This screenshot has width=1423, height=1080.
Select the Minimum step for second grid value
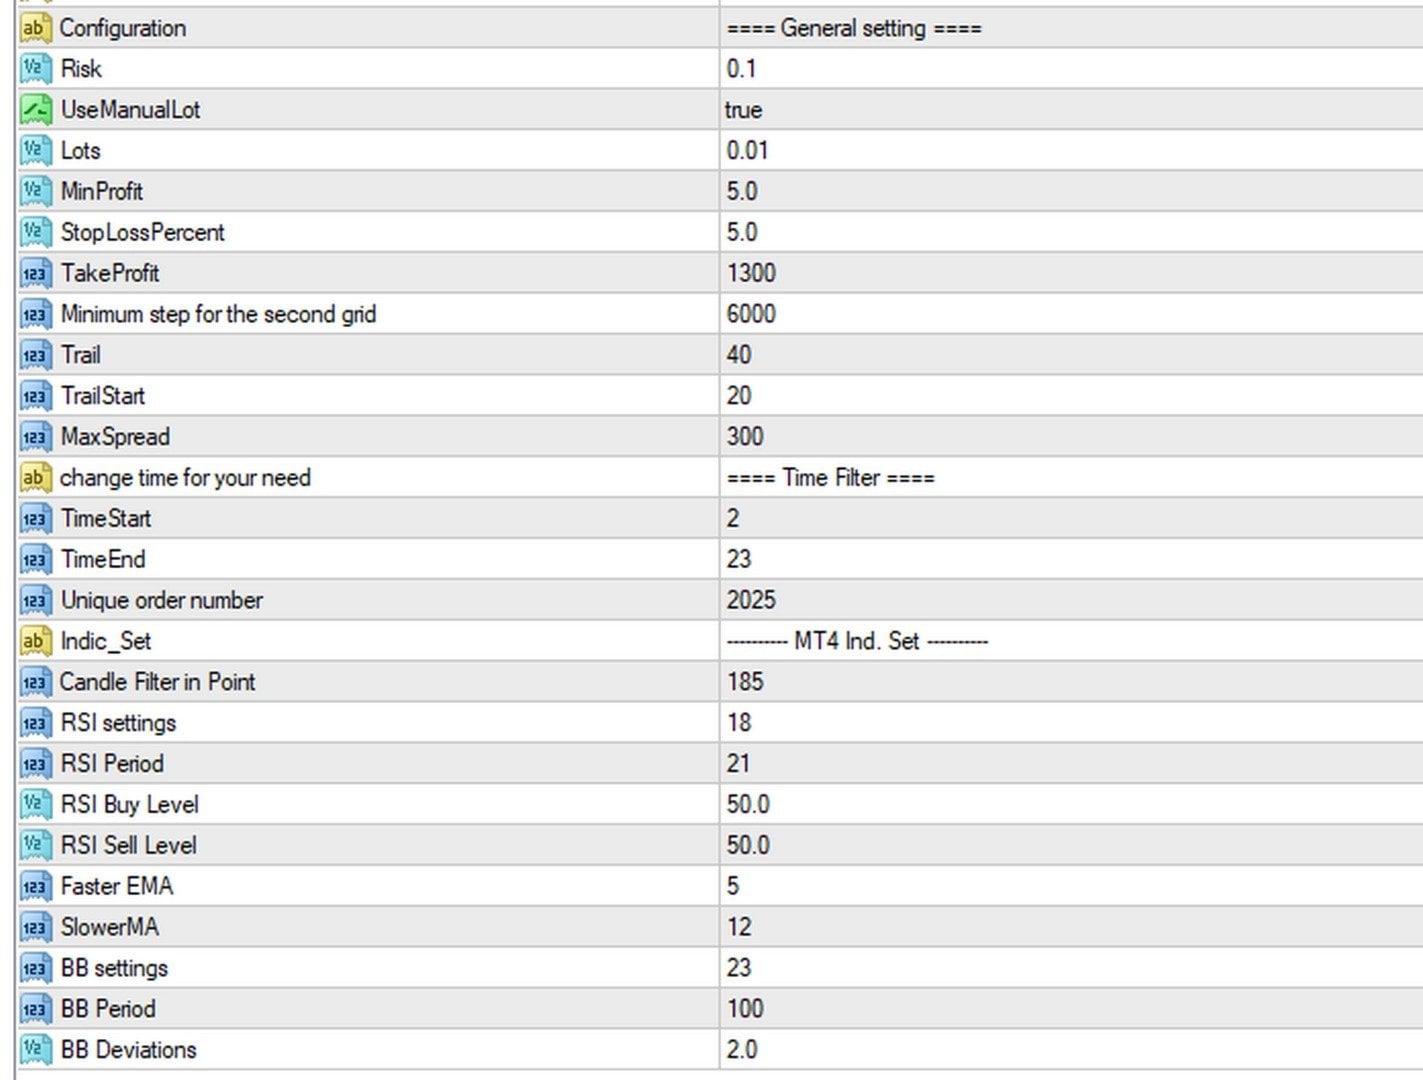pos(751,315)
